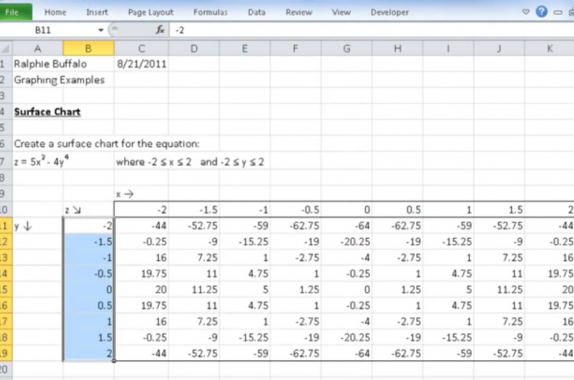Click the minimize ribbon heart-shaped icon
This screenshot has height=380, width=574.
coord(526,12)
